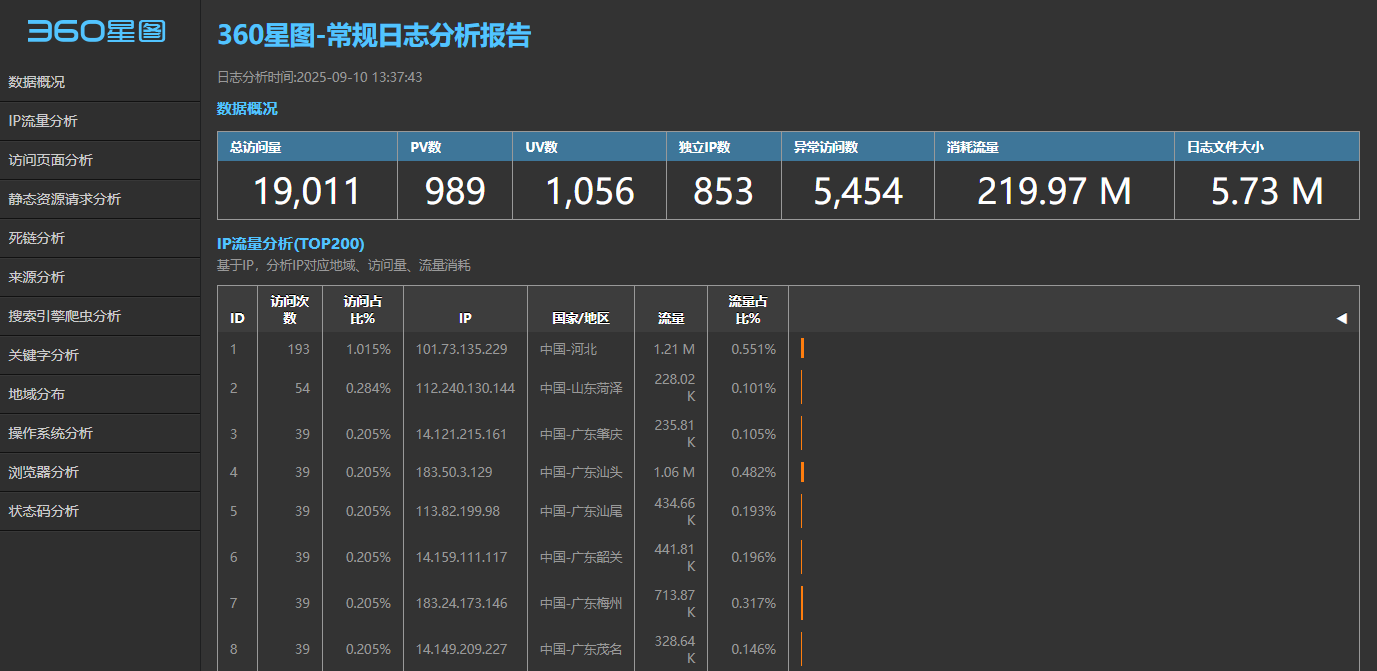
Task: Click region cell 中国-广东肇庆
Action: tap(581, 434)
